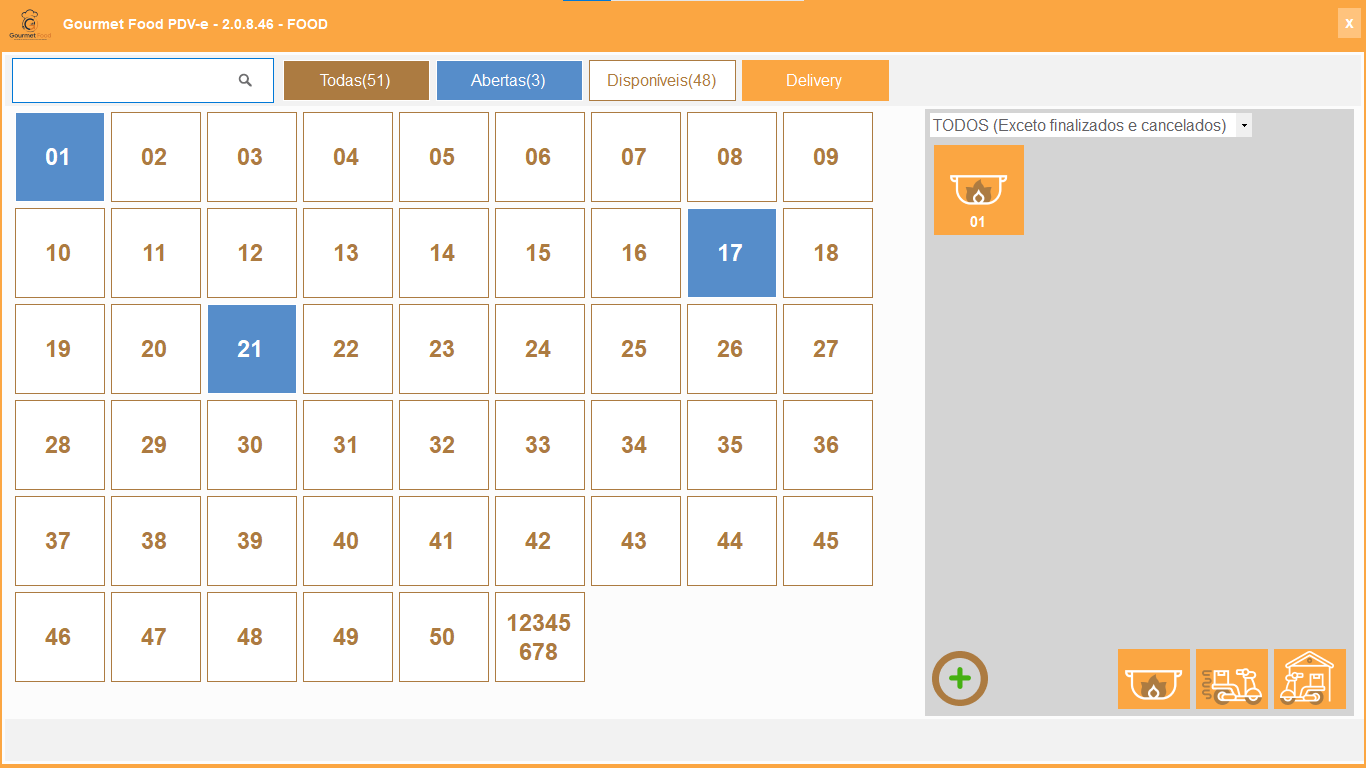Select table 33

[540, 445]
